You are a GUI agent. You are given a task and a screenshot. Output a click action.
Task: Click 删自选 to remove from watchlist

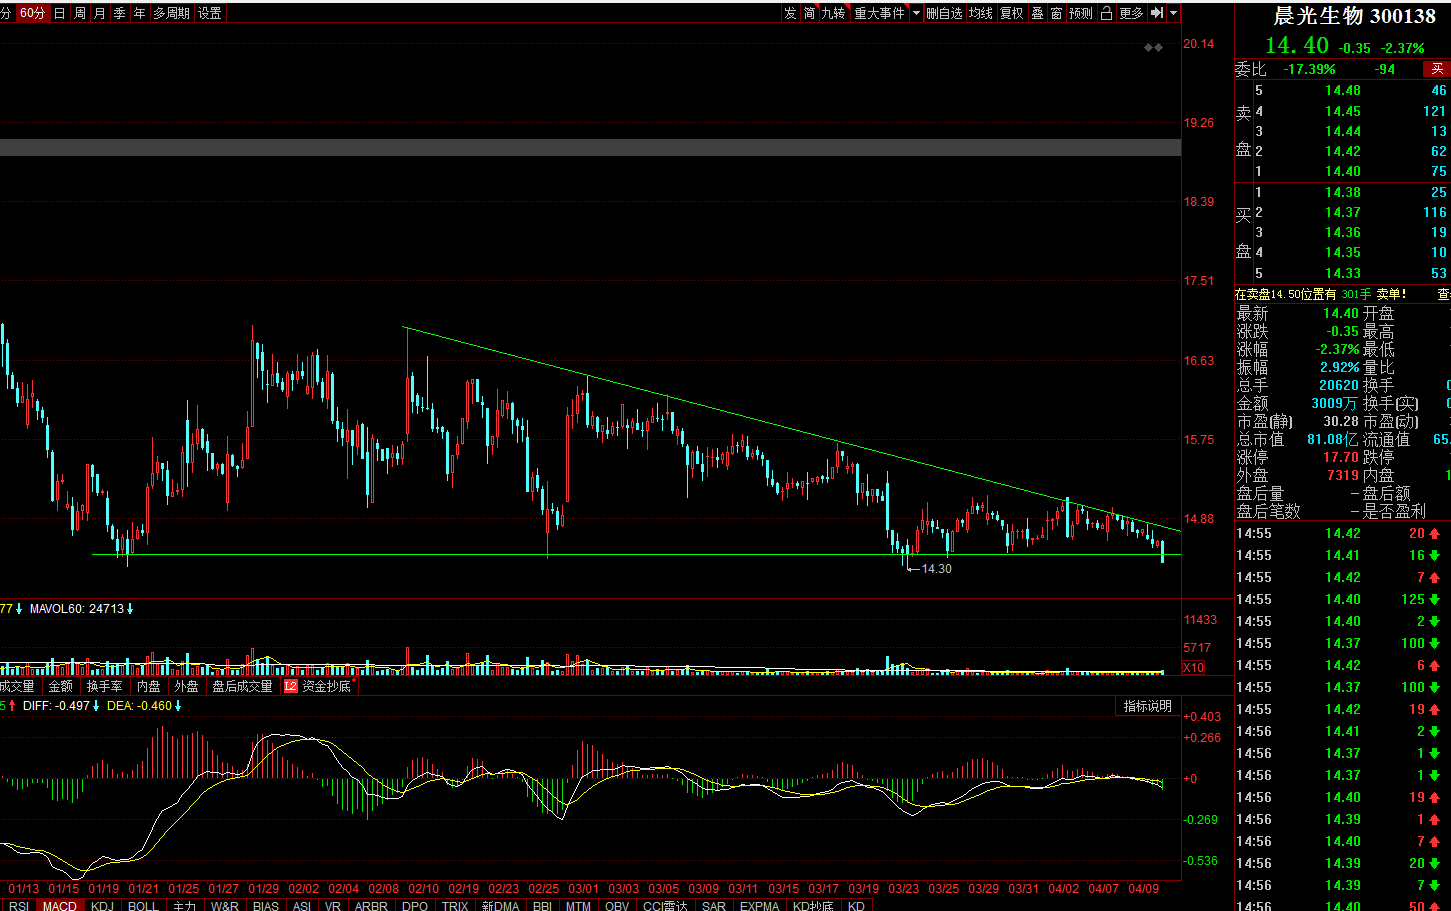click(944, 13)
